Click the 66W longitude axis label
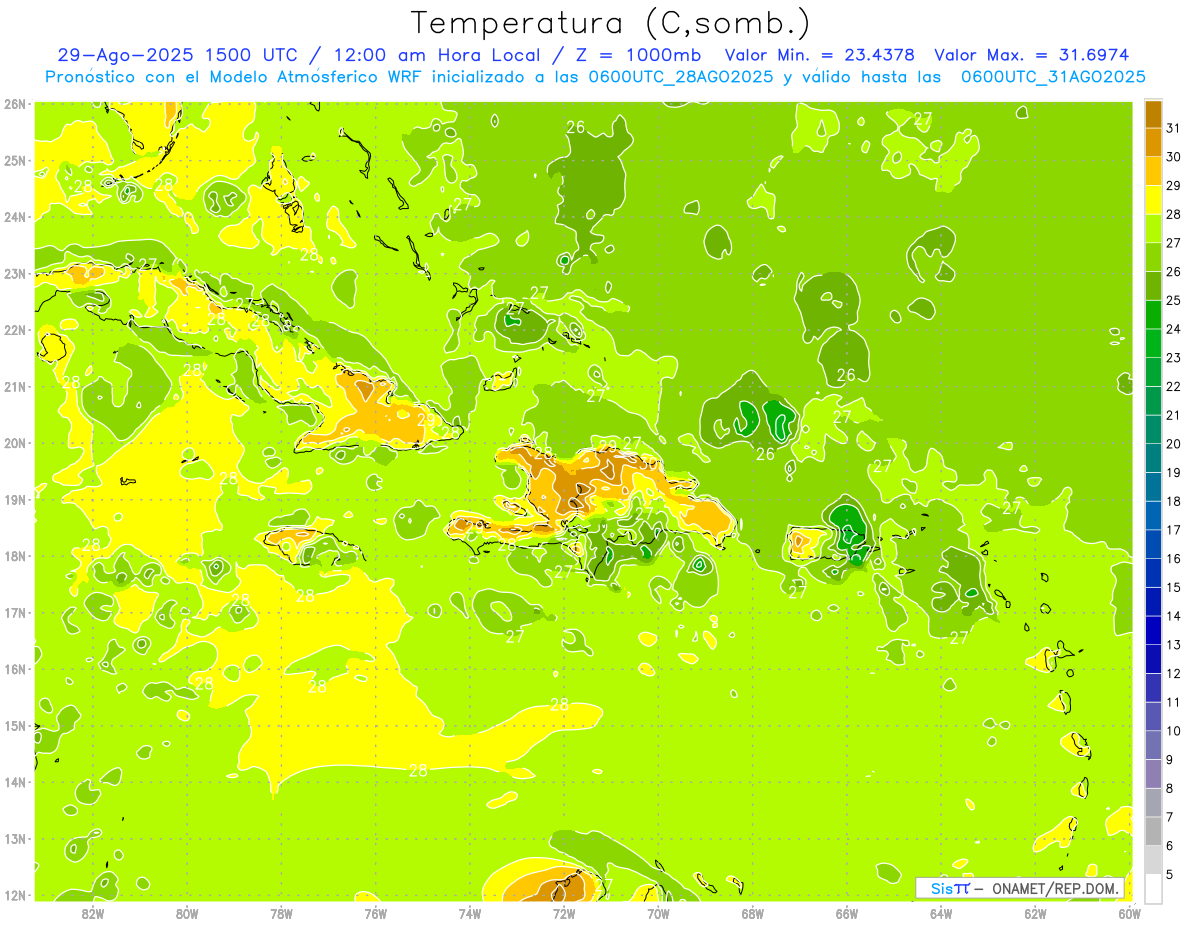This screenshot has width=1200, height=927. point(847,913)
